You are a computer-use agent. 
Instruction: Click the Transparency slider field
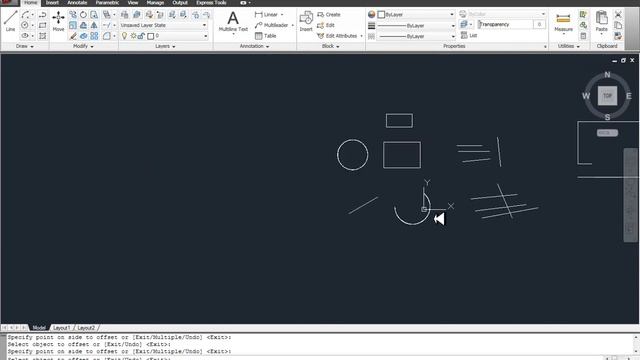coord(505,24)
